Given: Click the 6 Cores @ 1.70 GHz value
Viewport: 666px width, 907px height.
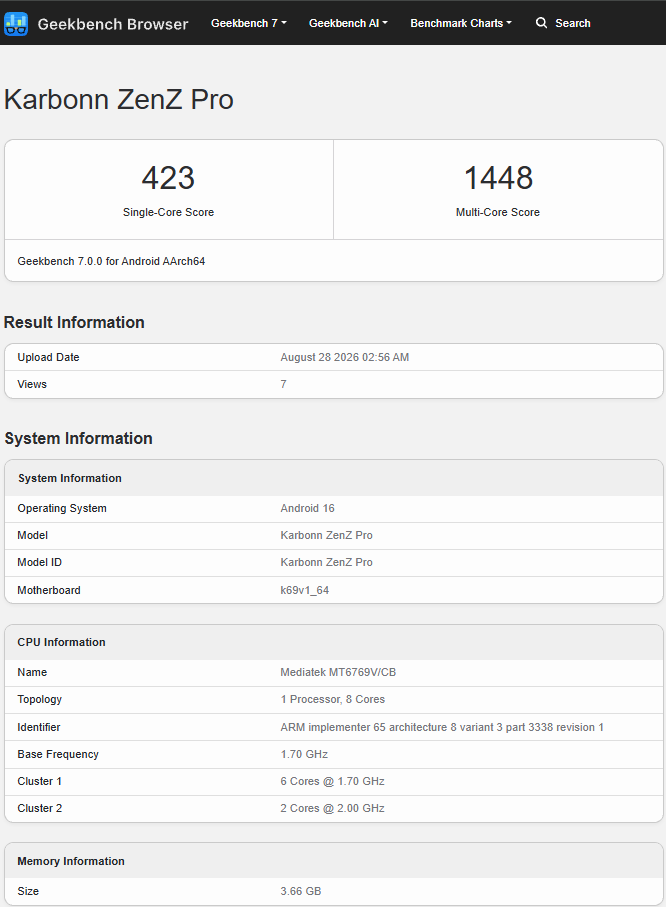Looking at the screenshot, I should point(333,781).
